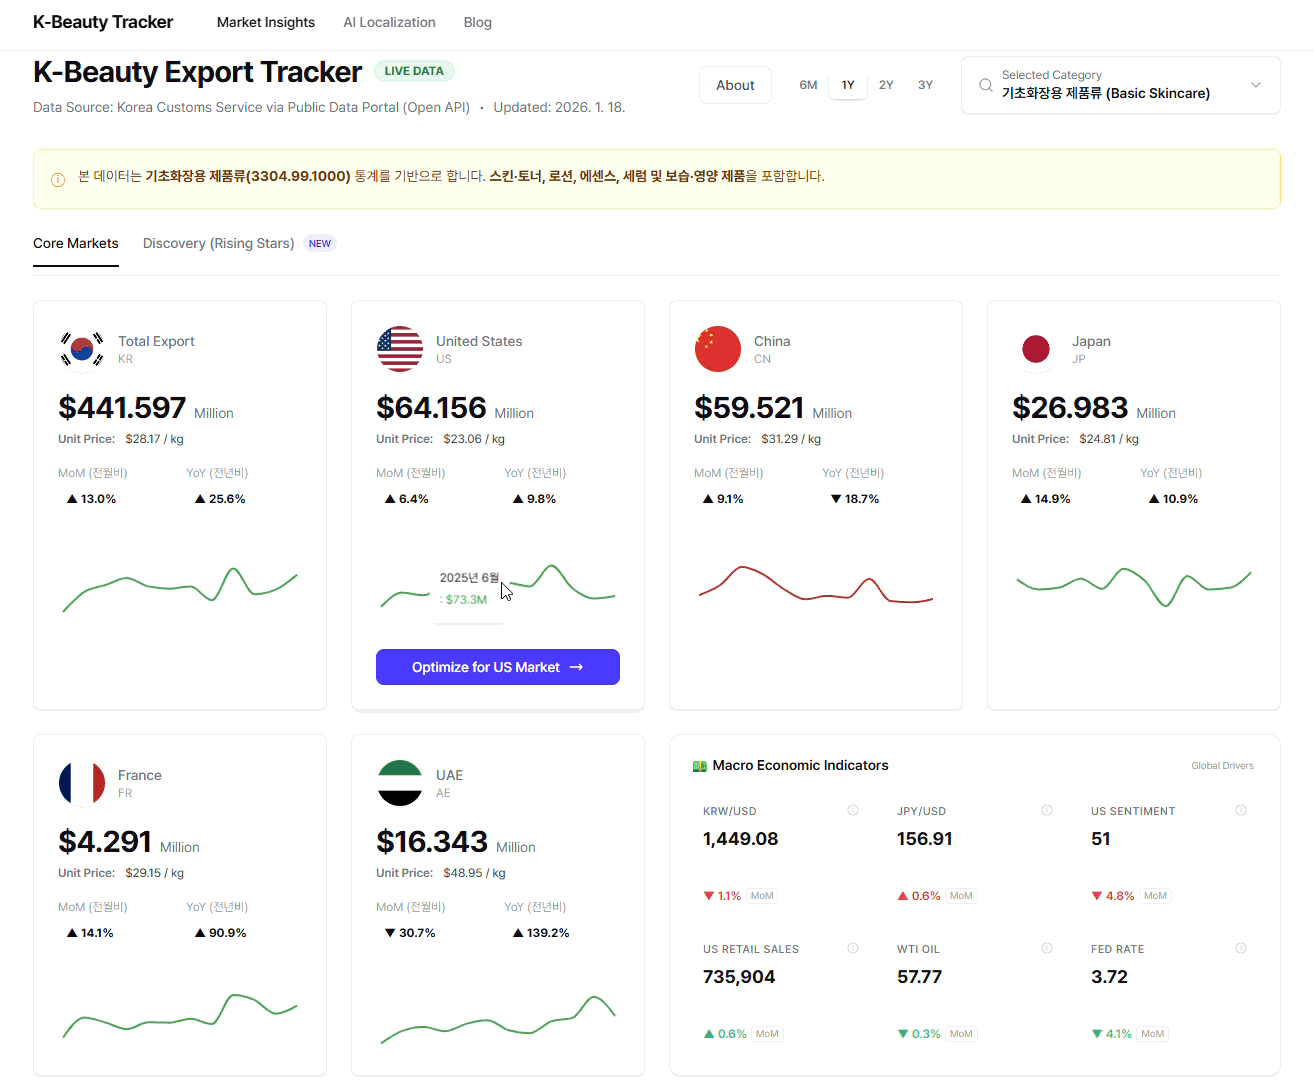Click the United States flag icon
The height and width of the screenshot is (1088, 1314).
coord(400,349)
